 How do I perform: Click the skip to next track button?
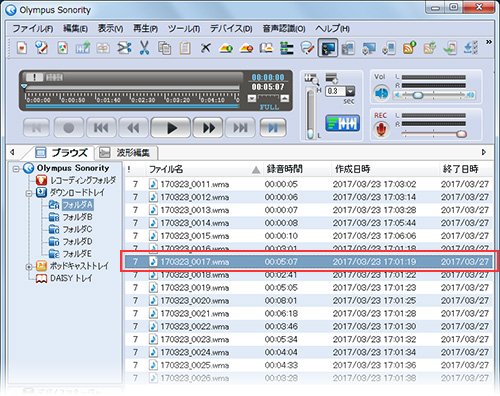point(240,128)
